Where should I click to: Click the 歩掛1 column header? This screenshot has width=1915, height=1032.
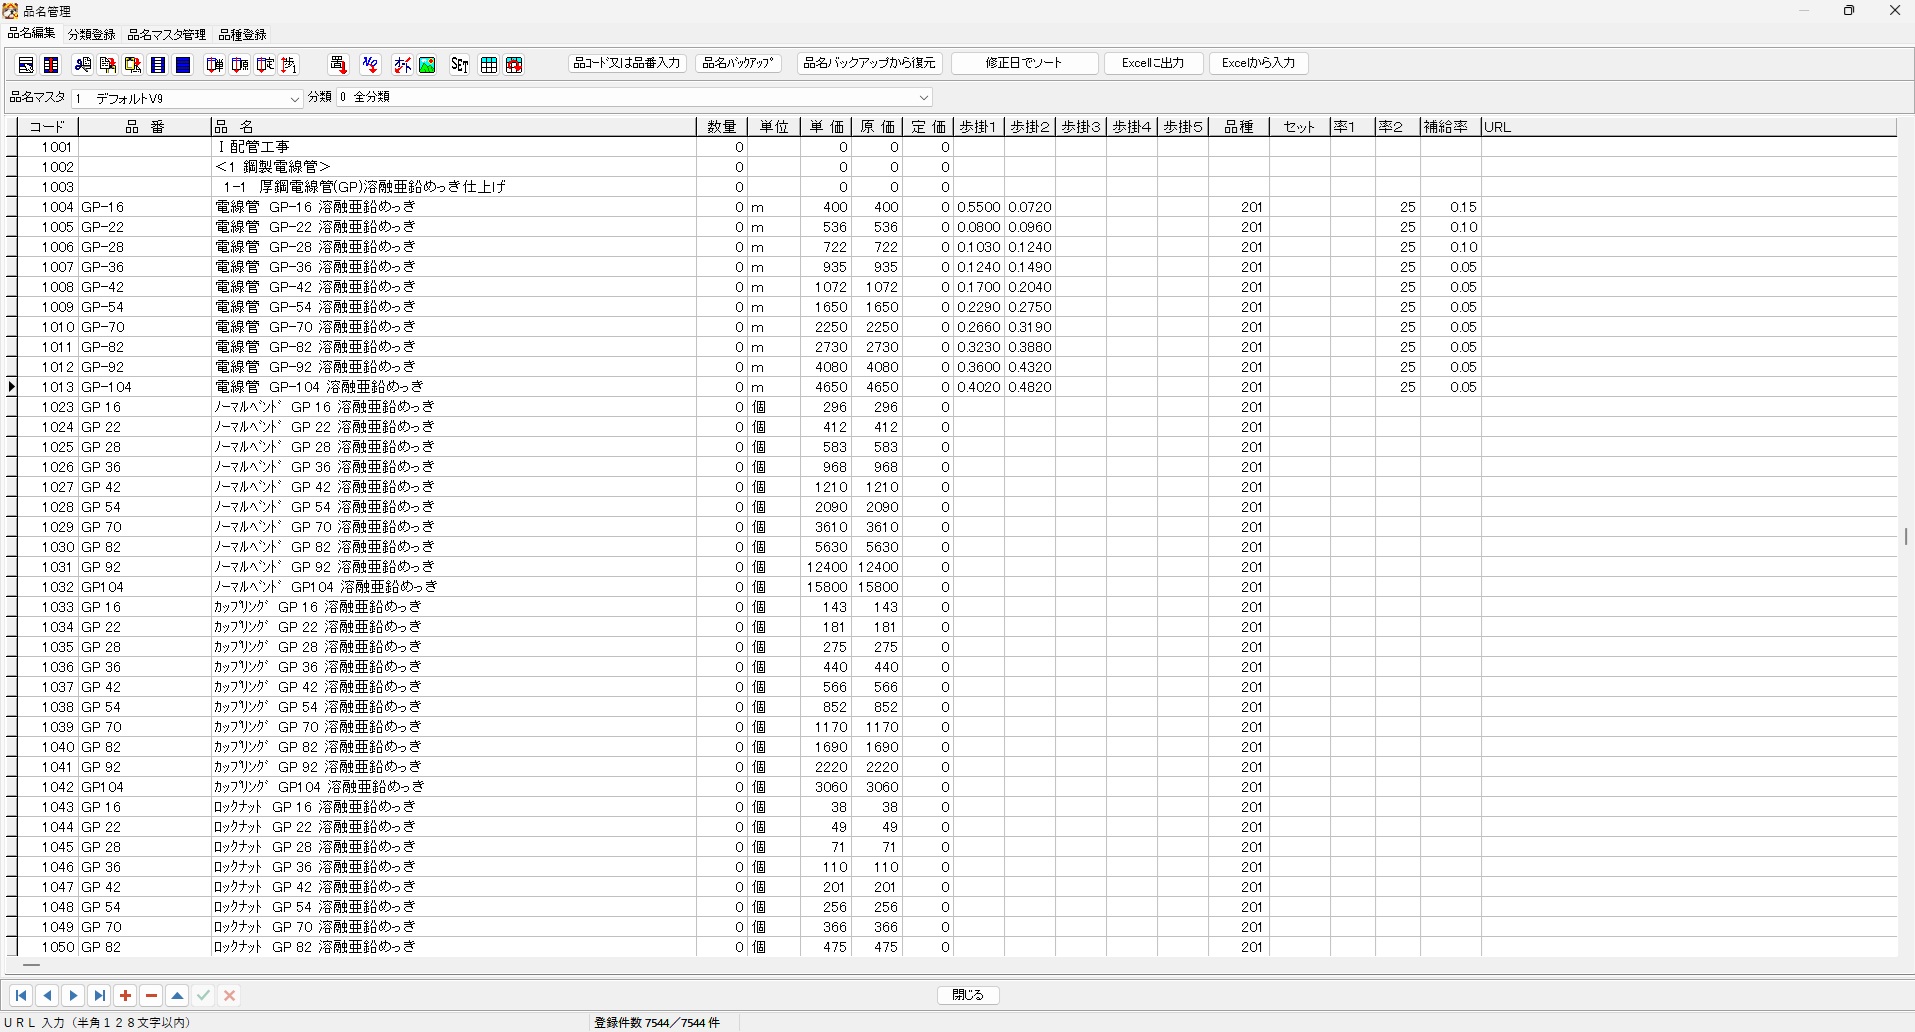point(979,127)
